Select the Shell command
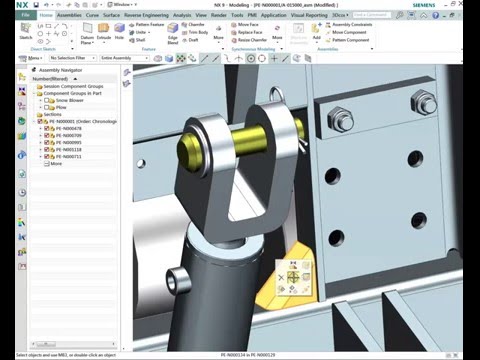Image resolution: width=480 pixels, height=360 pixels. click(137, 40)
